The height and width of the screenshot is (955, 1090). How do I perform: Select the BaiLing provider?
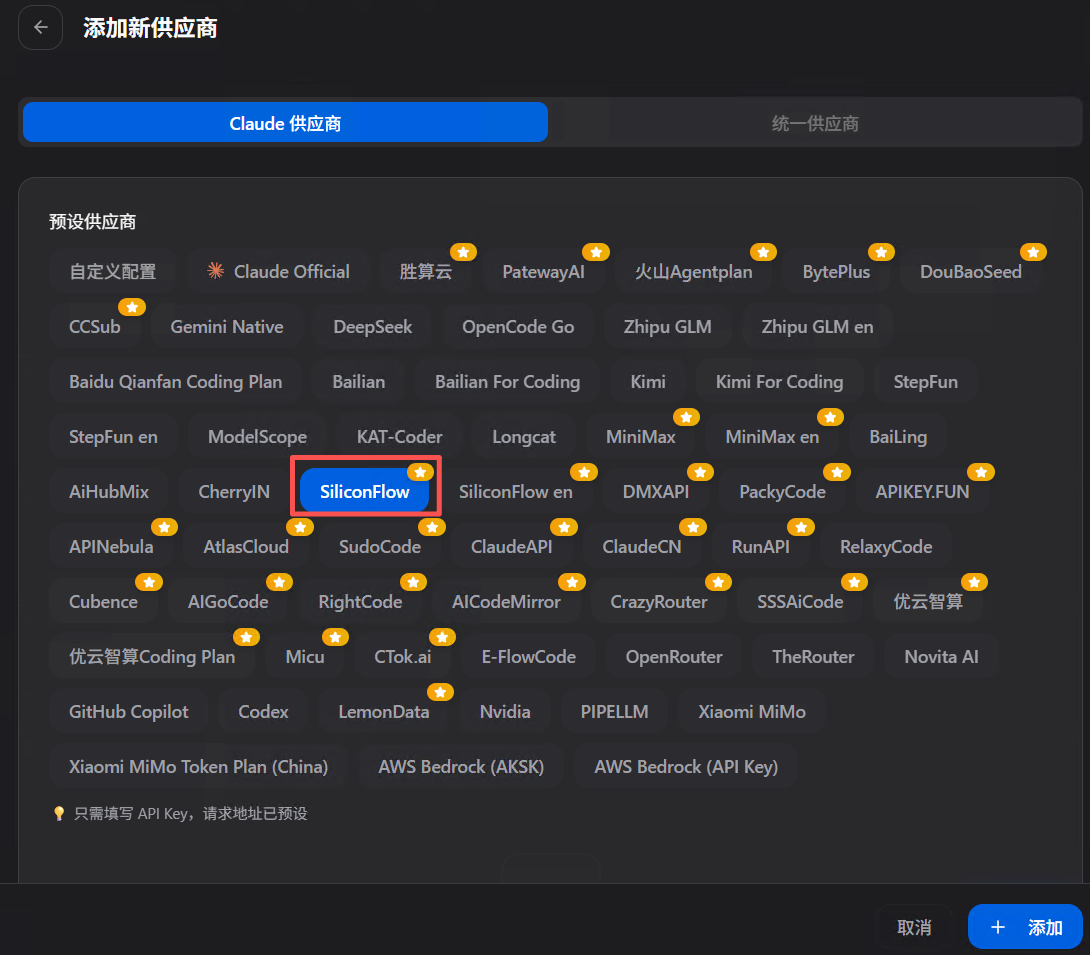coord(897,436)
